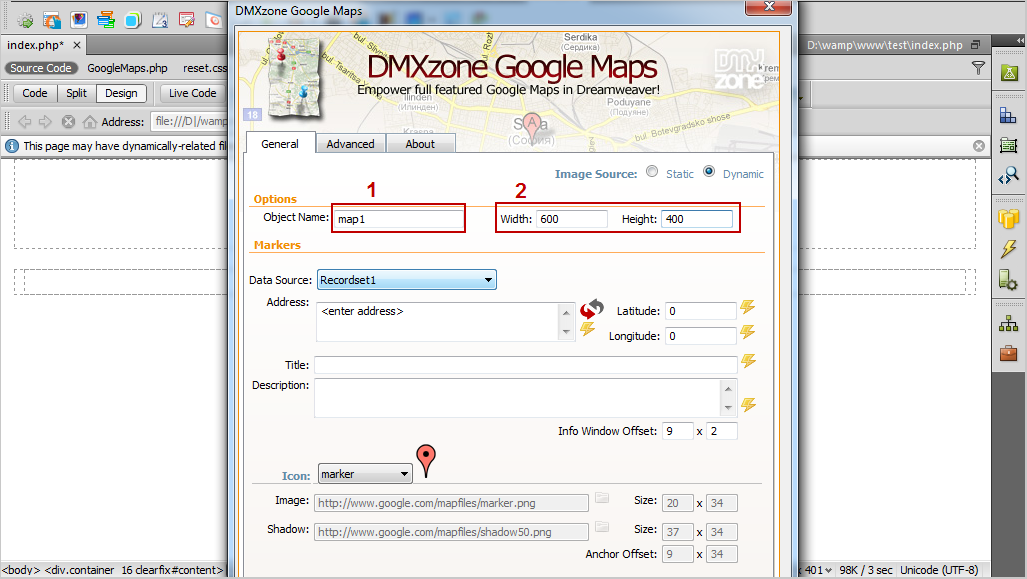Open the code magnifier panel in right dock

(x=1009, y=176)
